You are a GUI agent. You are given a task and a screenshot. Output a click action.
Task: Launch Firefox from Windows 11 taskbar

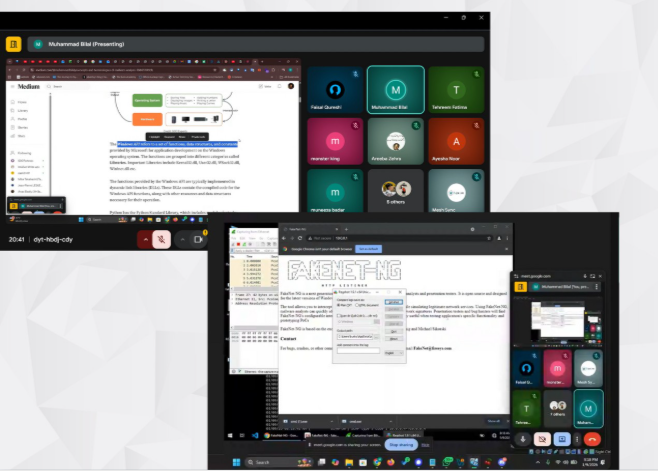(x=391, y=462)
